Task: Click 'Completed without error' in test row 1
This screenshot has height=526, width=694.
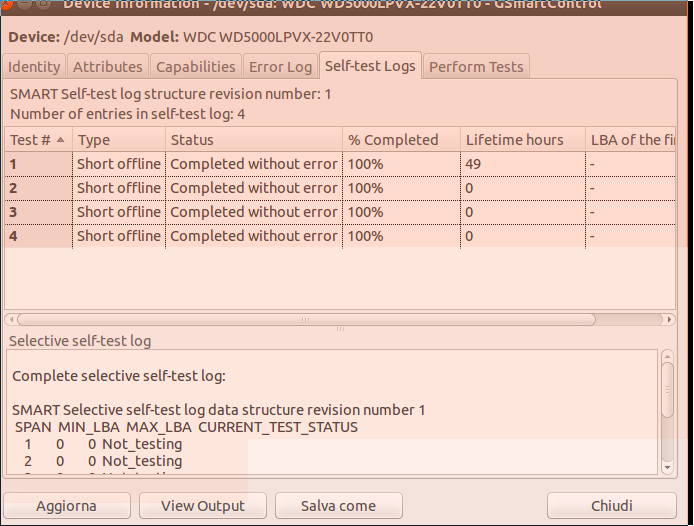Action: [x=254, y=164]
